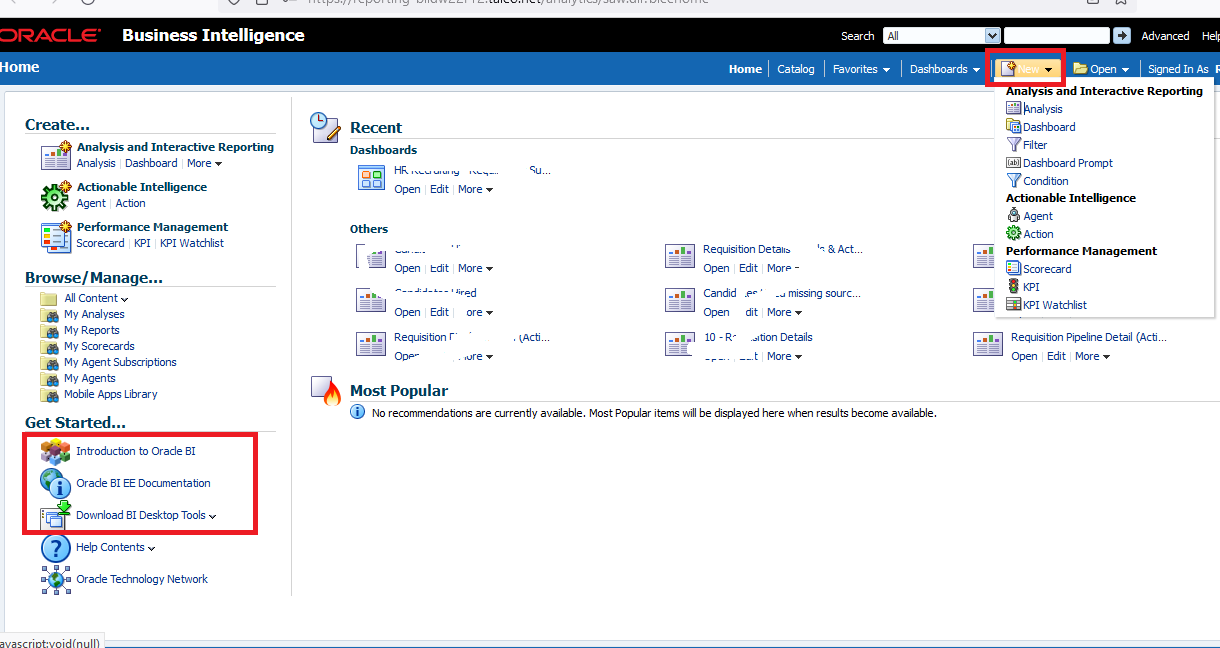This screenshot has height=648, width=1220.
Task: Click the Most Popular flame icon
Action: [x=325, y=390]
